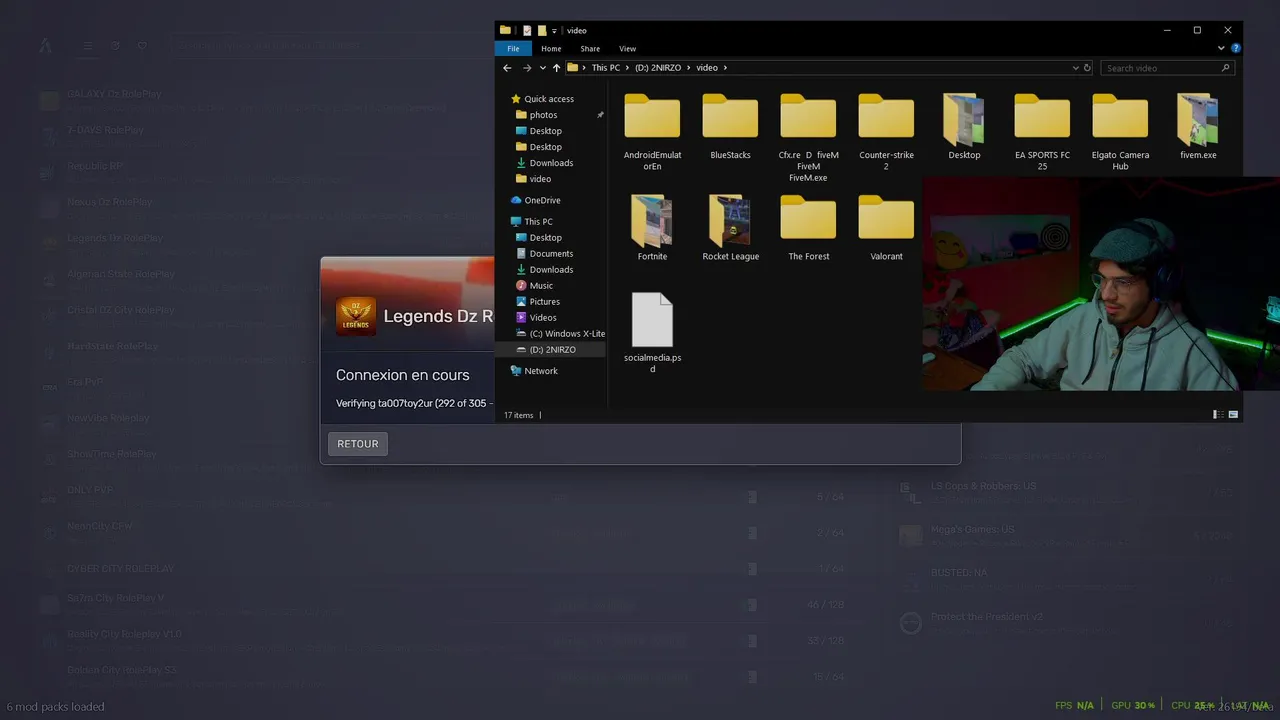
Task: Click the Explorer help icon
Action: pos(1236,48)
